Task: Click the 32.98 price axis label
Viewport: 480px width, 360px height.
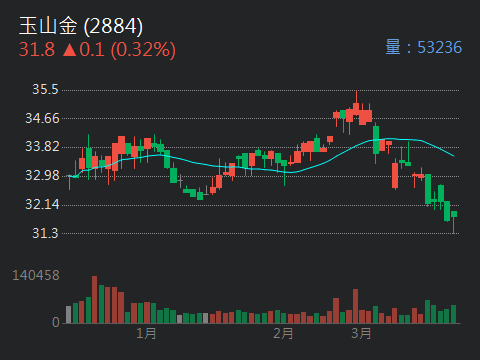Action: [x=42, y=175]
